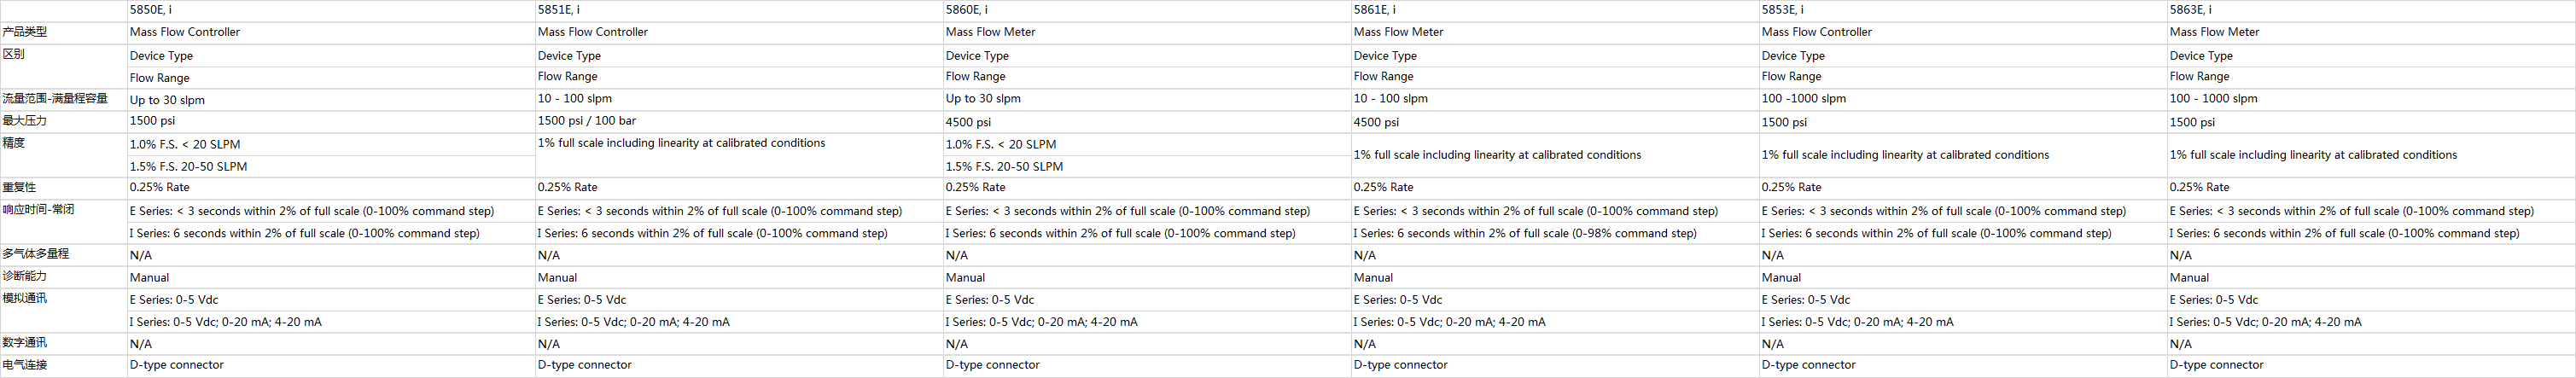Select the 重复性 row label
The width and height of the screenshot is (2576, 378).
pyautogui.click(x=19, y=187)
